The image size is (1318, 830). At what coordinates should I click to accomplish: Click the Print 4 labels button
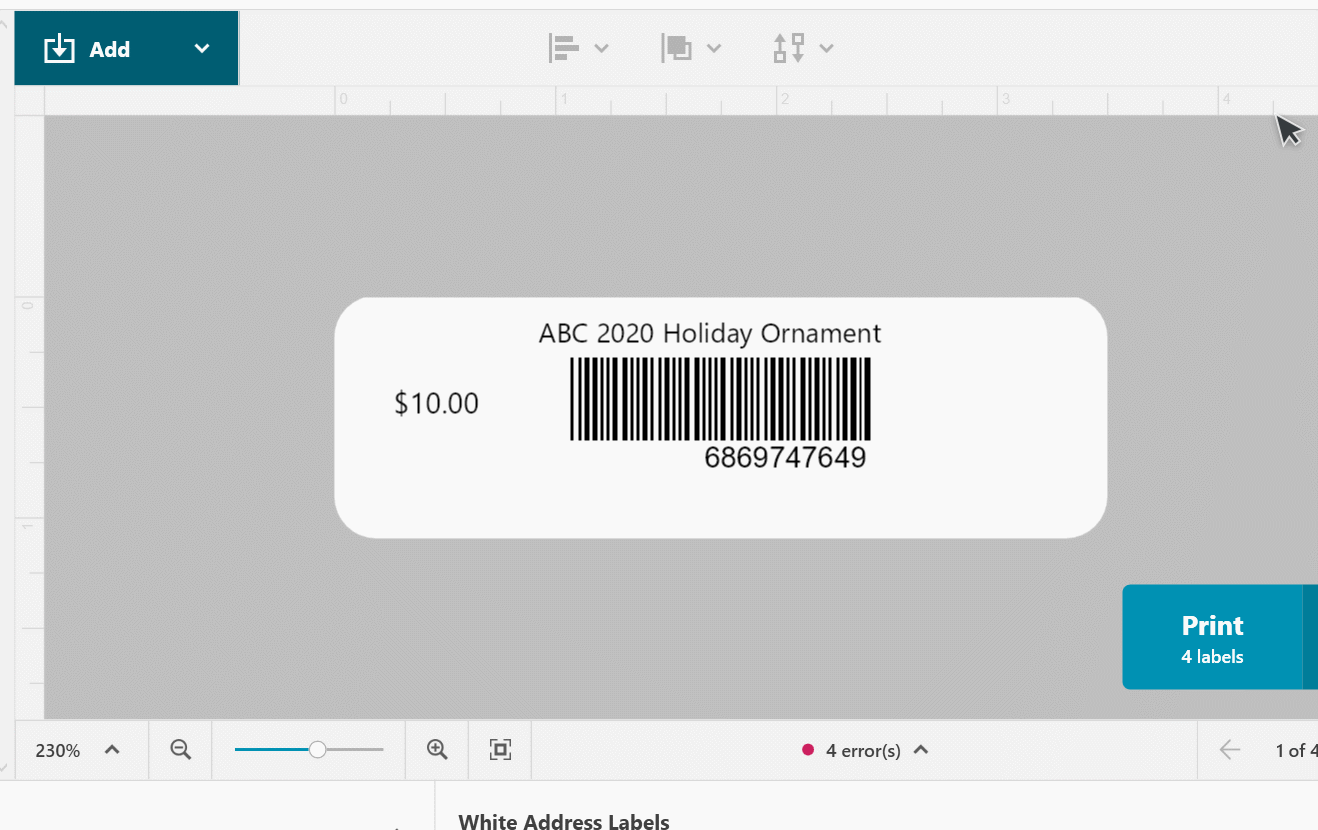(x=1212, y=637)
